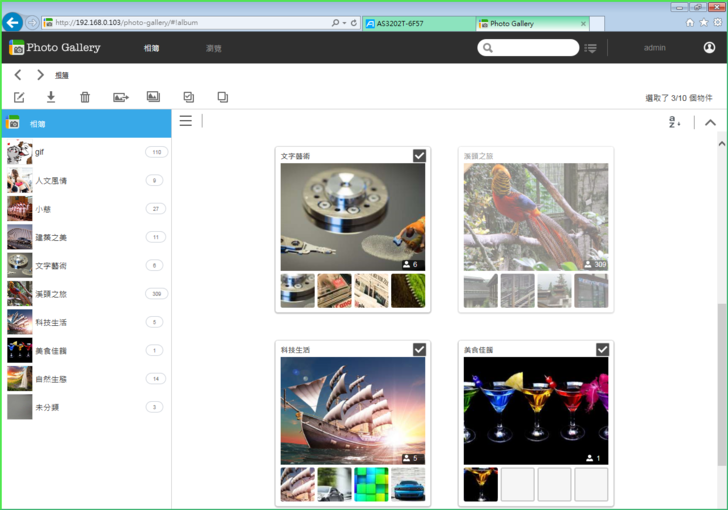Open the 美食佳餚 album in sidebar

86,350
